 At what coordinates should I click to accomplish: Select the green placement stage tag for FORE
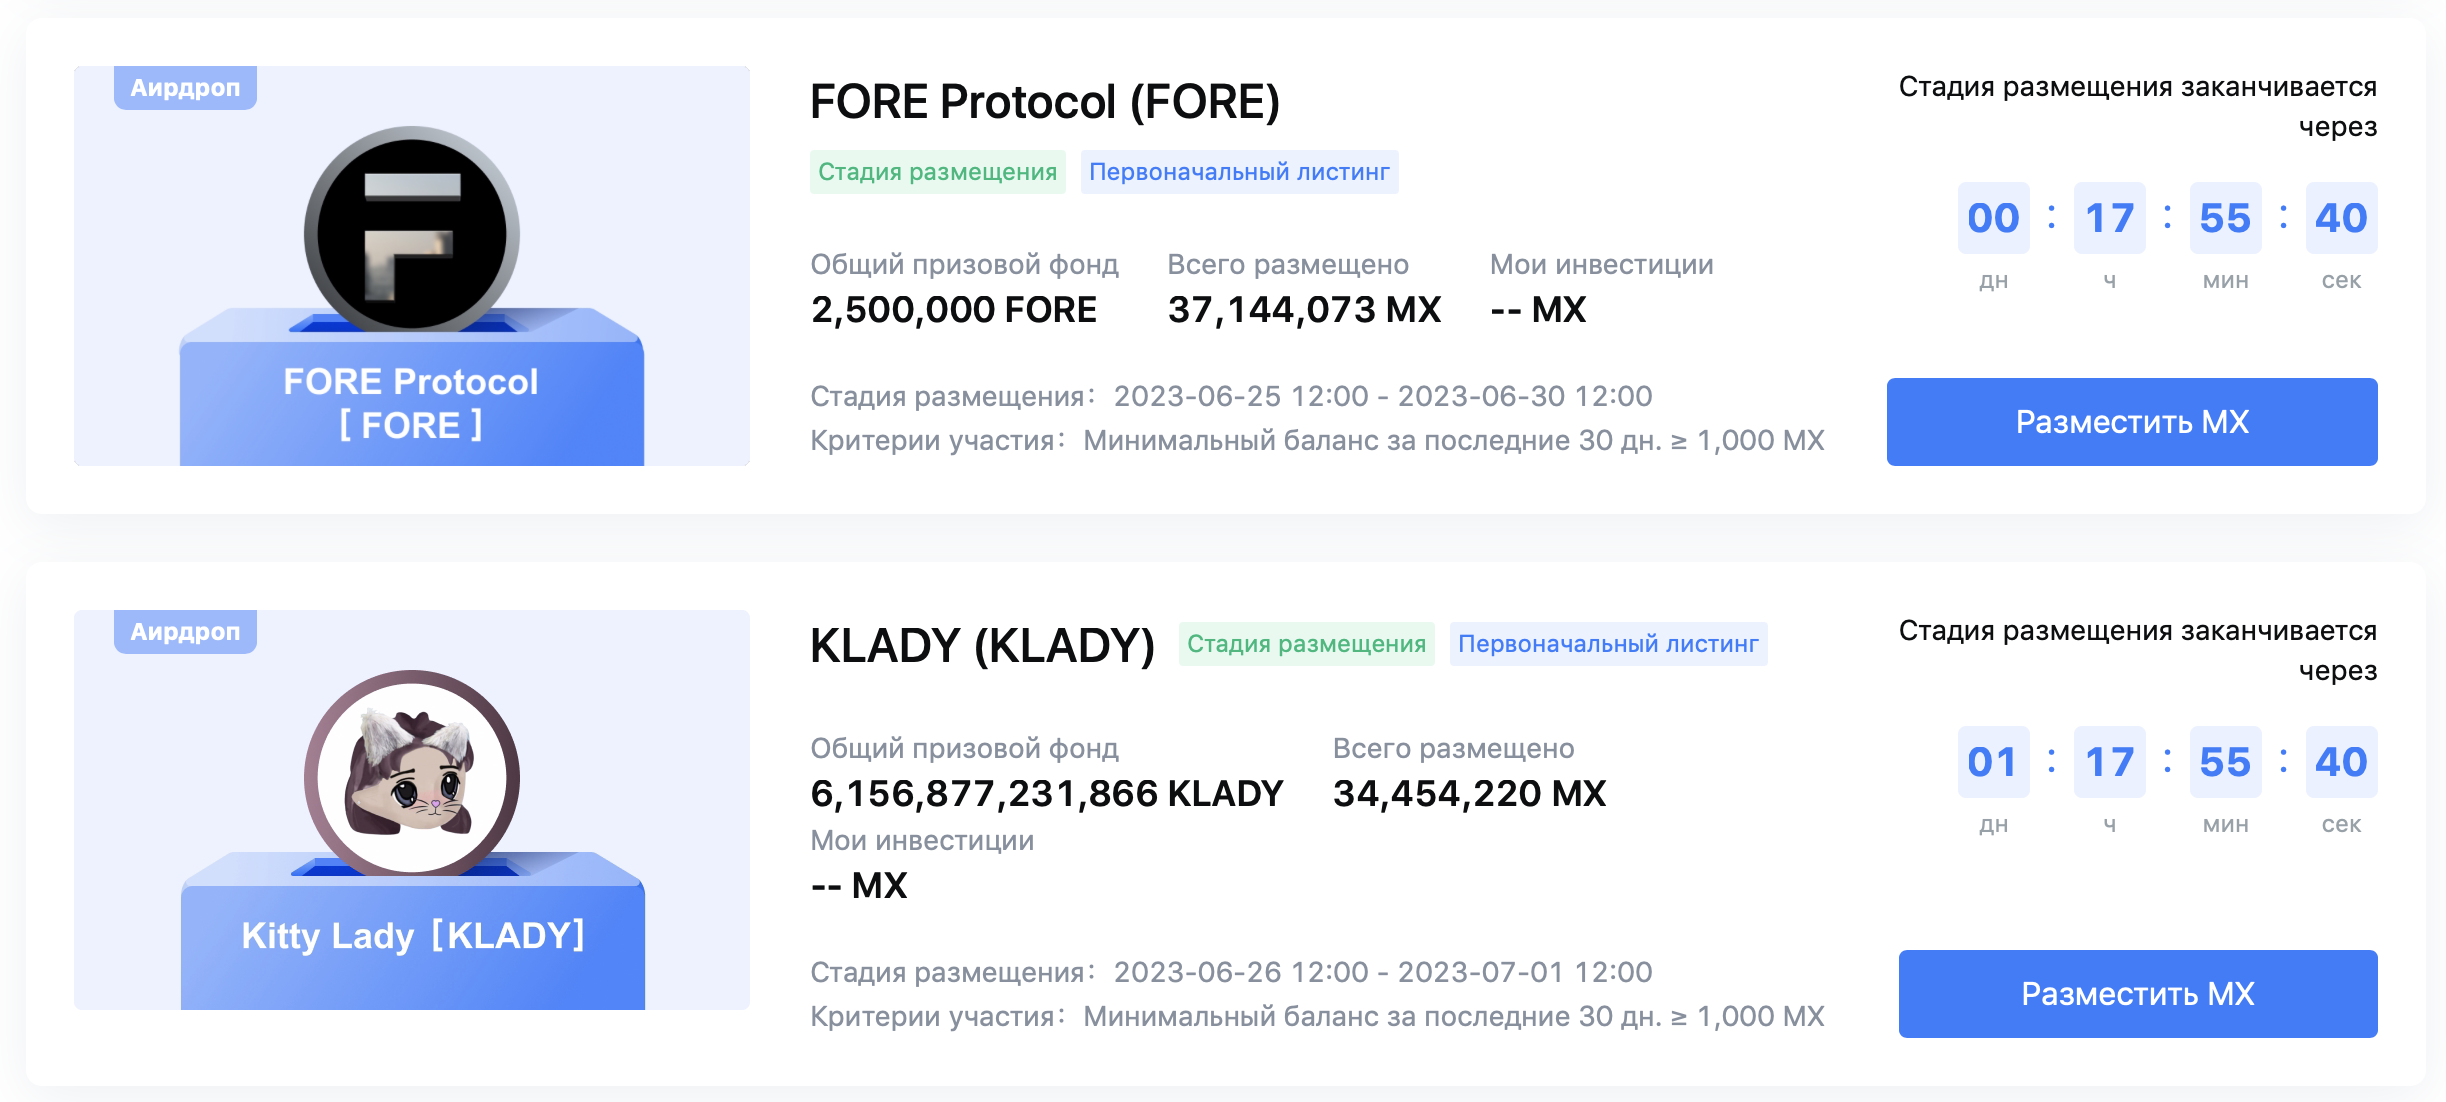[937, 172]
